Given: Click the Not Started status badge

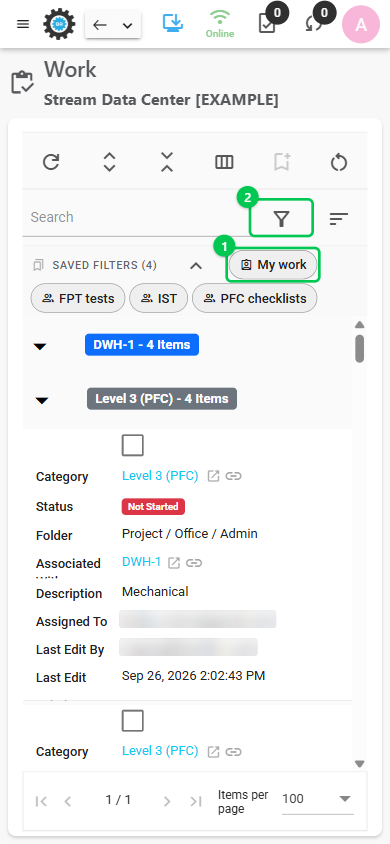Looking at the screenshot, I should pyautogui.click(x=153, y=507).
